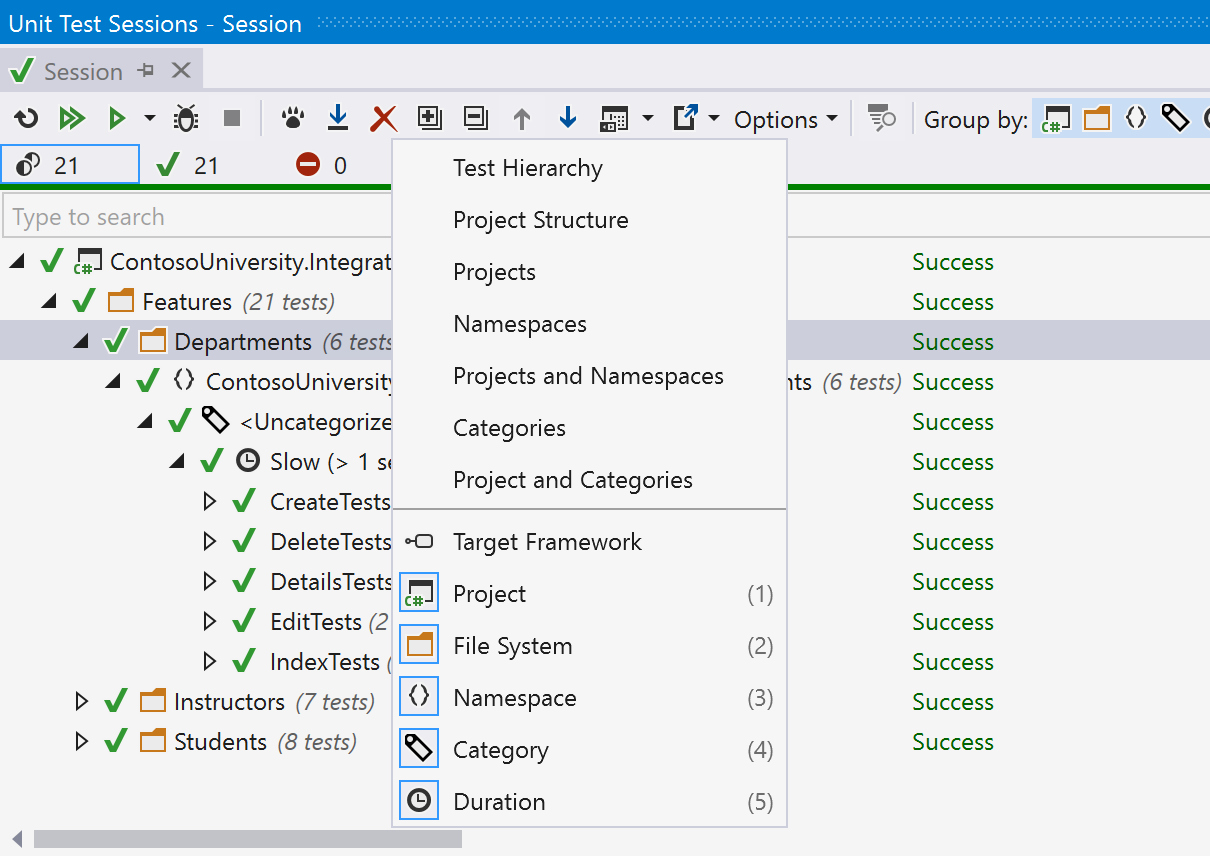Click the Stop Execution square icon
The width and height of the screenshot is (1210, 856).
pos(232,119)
